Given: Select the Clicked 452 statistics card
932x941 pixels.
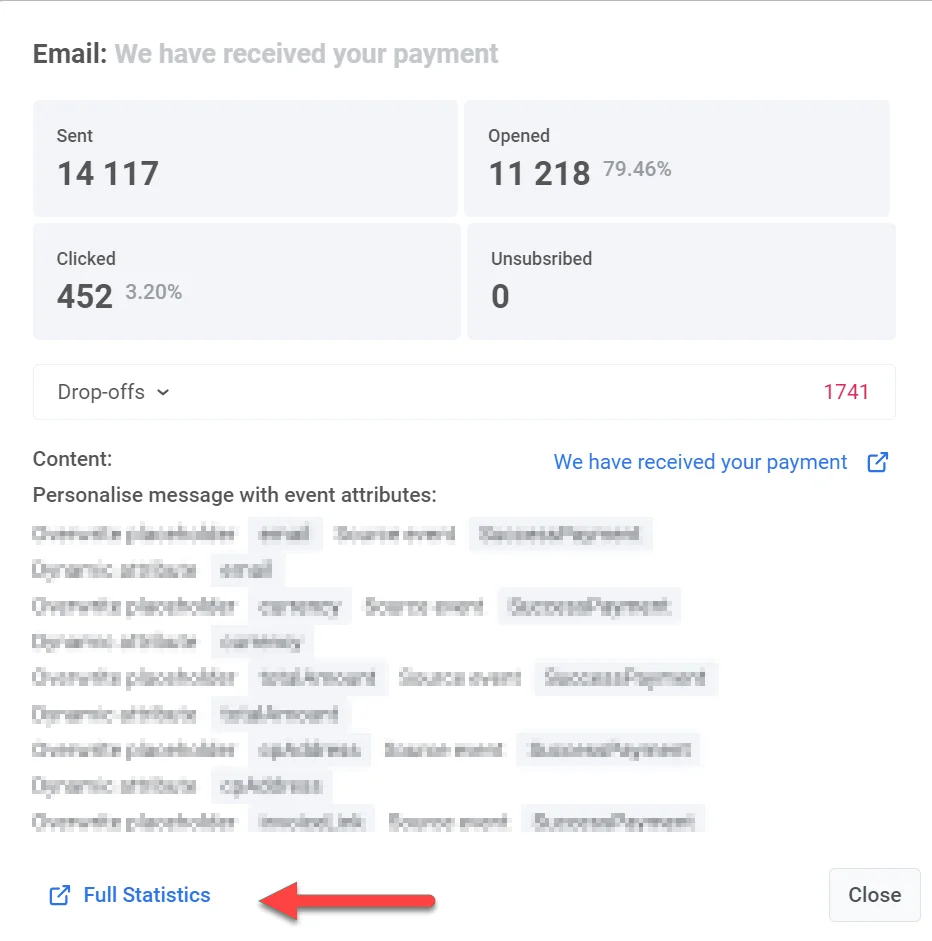Looking at the screenshot, I should 247,281.
